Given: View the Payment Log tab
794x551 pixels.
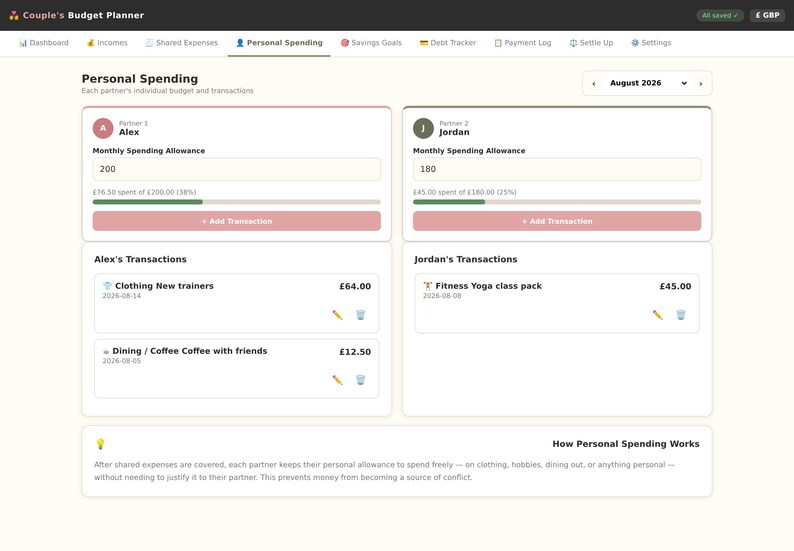Looking at the screenshot, I should [x=523, y=43].
